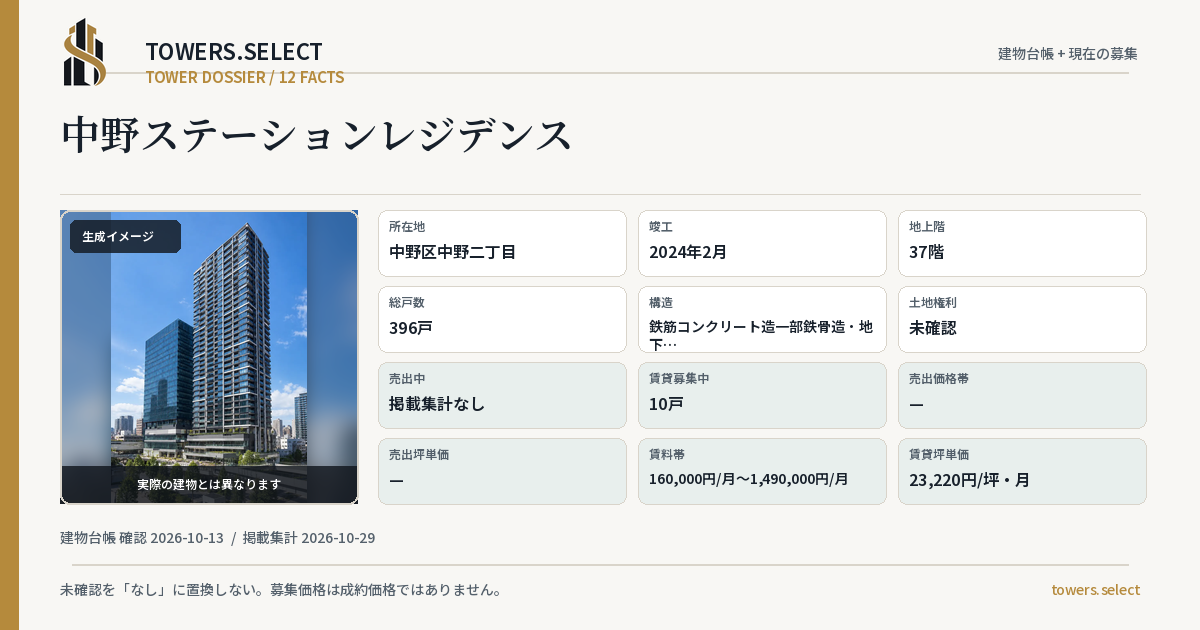Open the towers.select footer link
The width and height of the screenshot is (1200, 630).
(x=1095, y=590)
